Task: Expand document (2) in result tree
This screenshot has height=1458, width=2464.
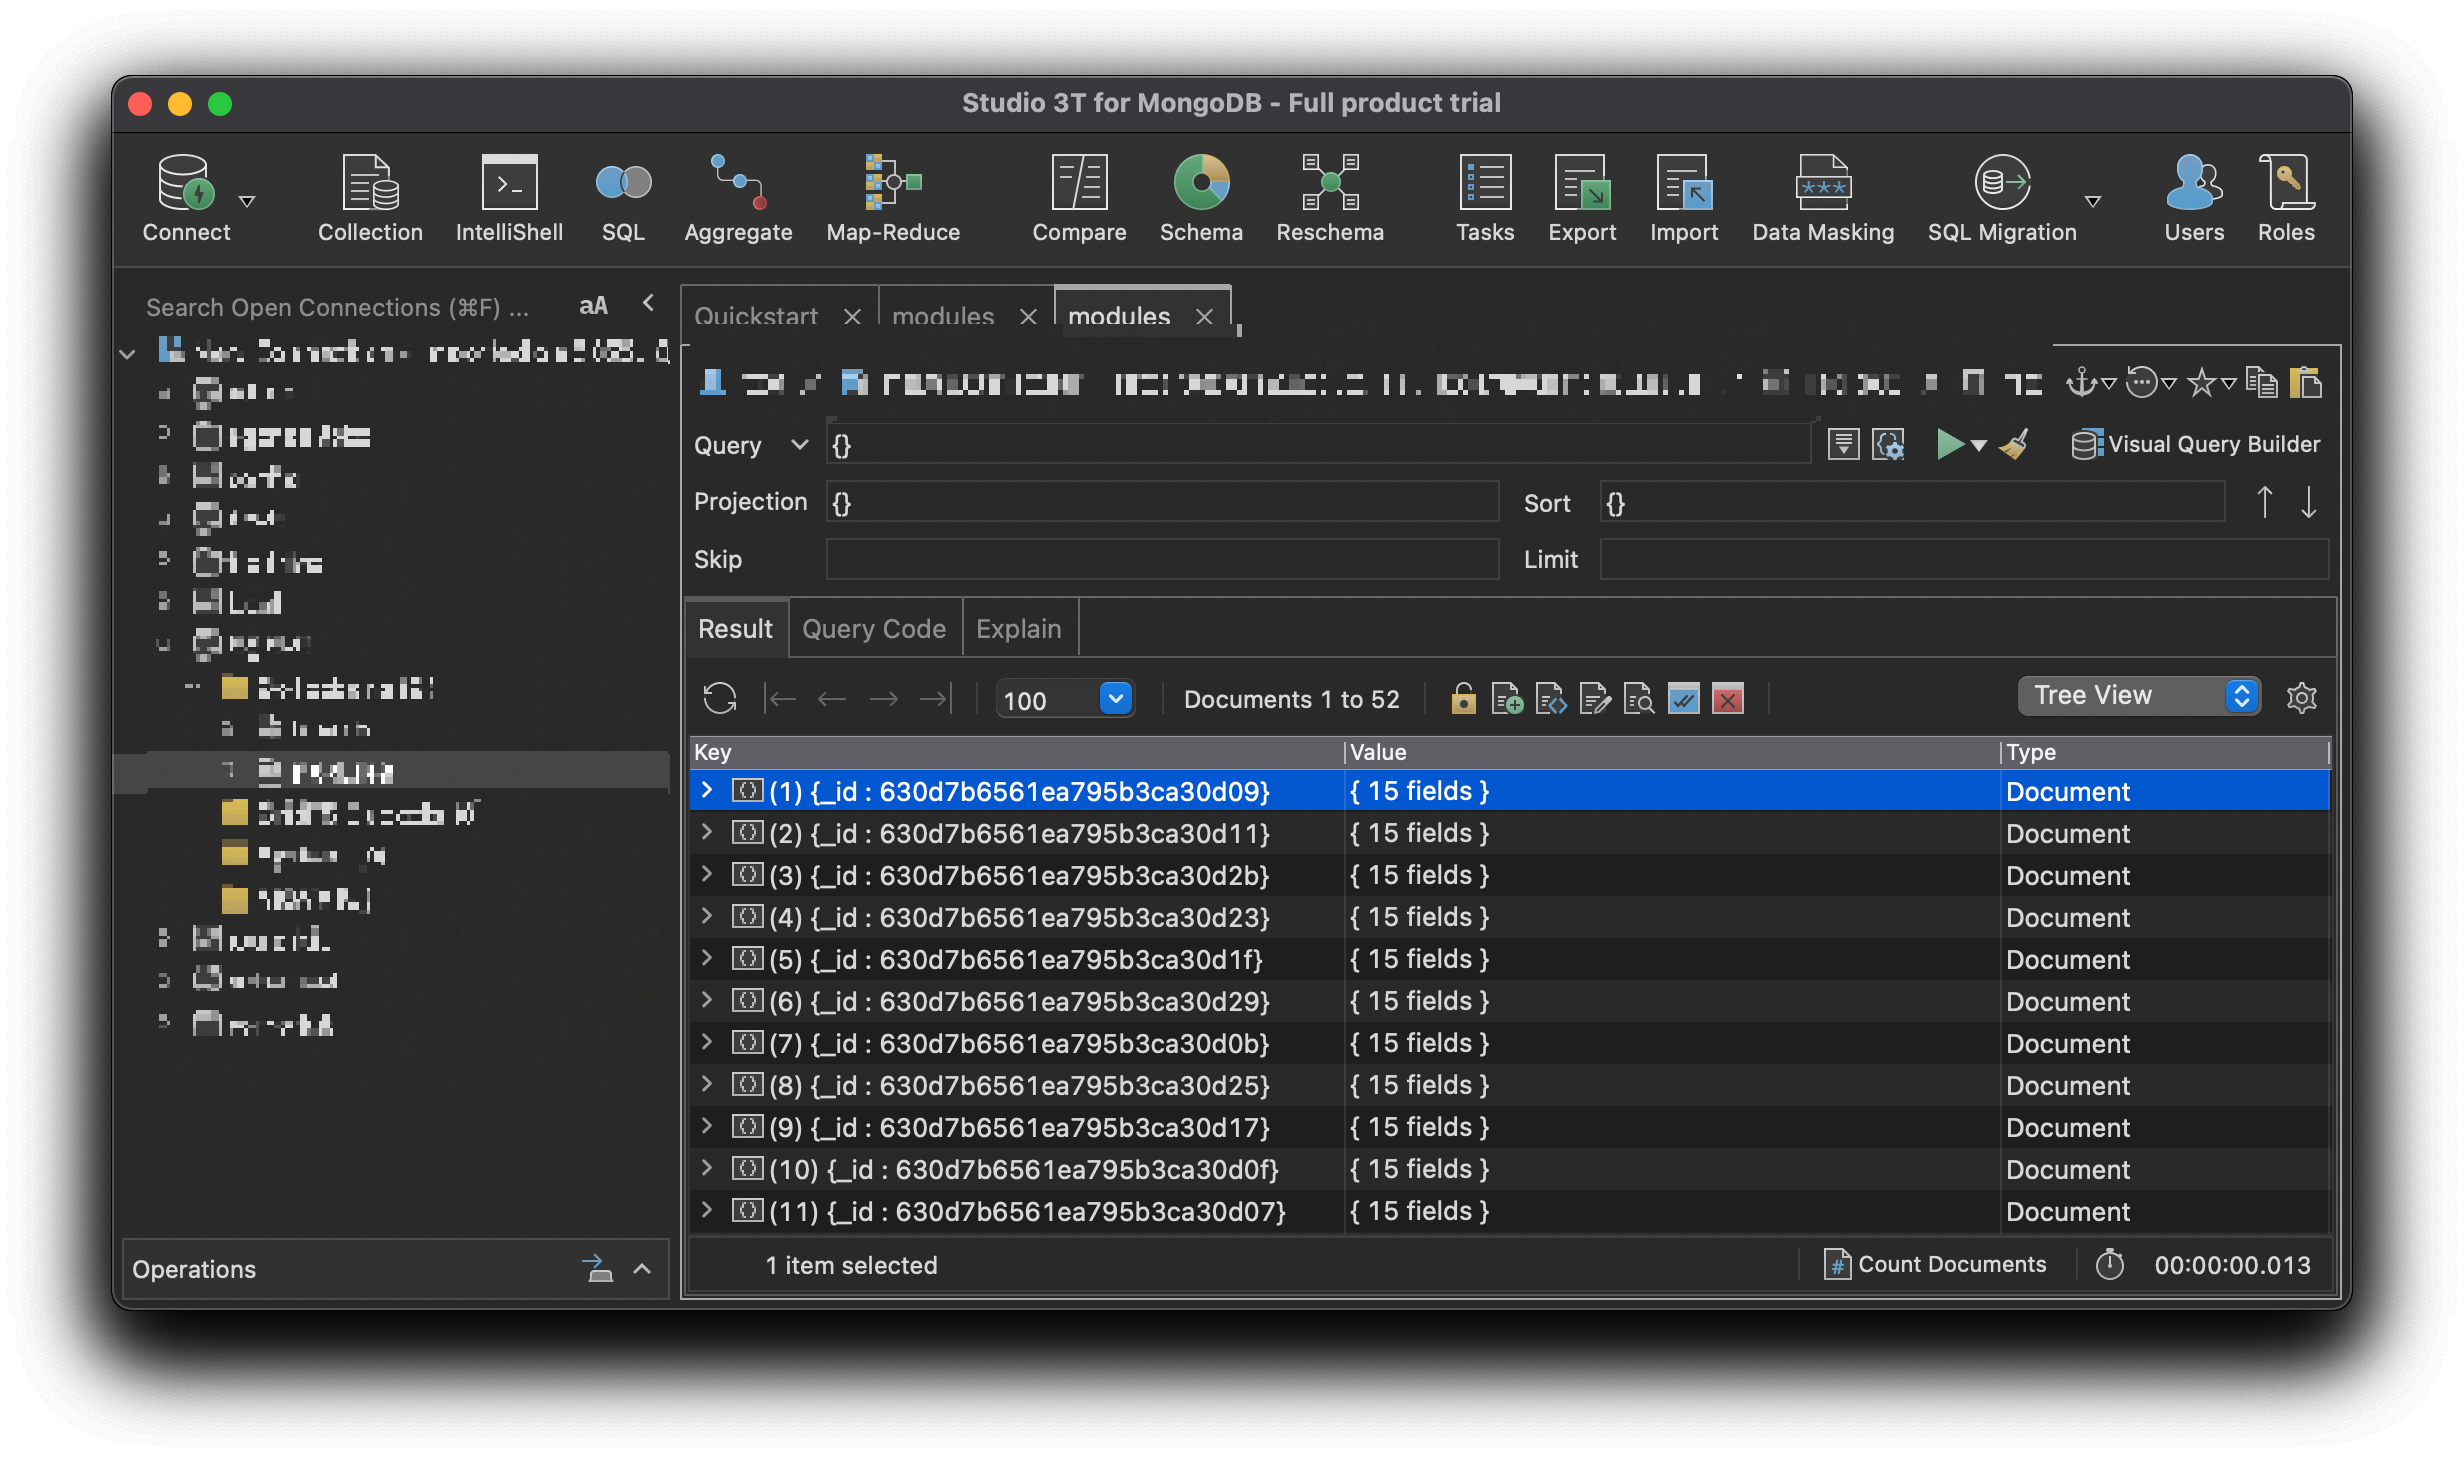Action: [707, 832]
